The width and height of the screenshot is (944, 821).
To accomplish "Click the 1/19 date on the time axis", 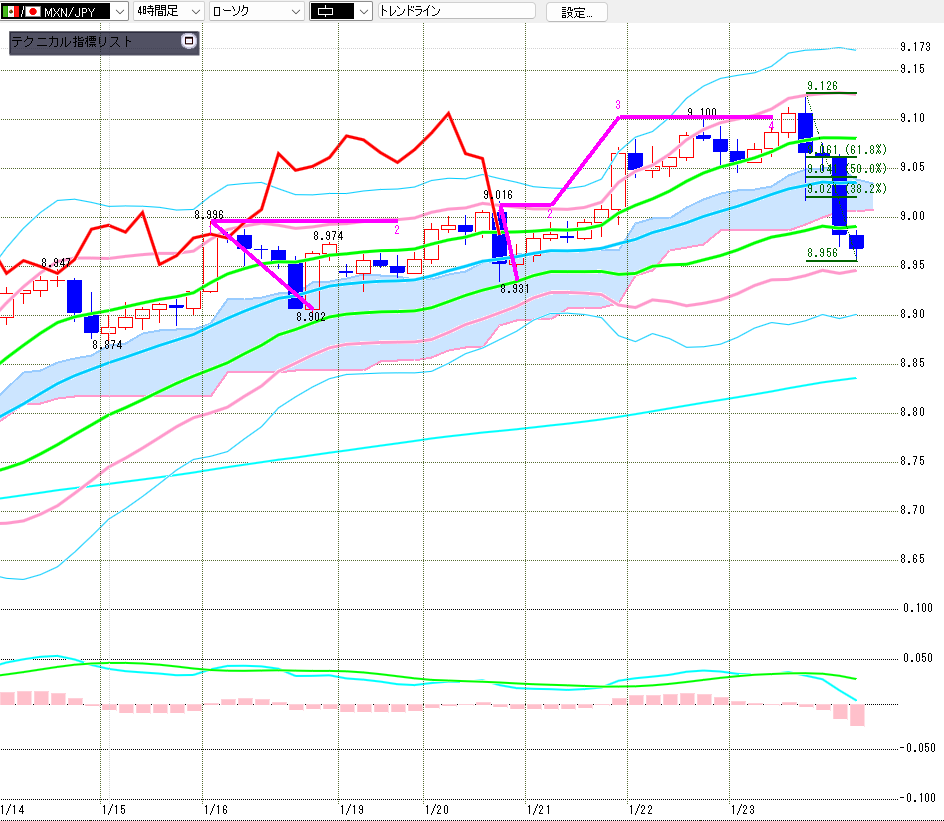I will click(350, 808).
